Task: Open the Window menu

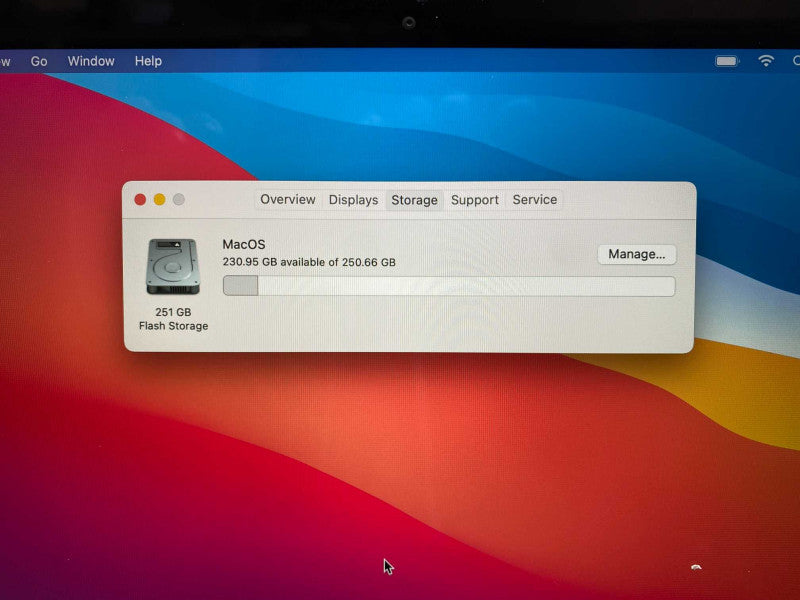Action: (x=91, y=61)
